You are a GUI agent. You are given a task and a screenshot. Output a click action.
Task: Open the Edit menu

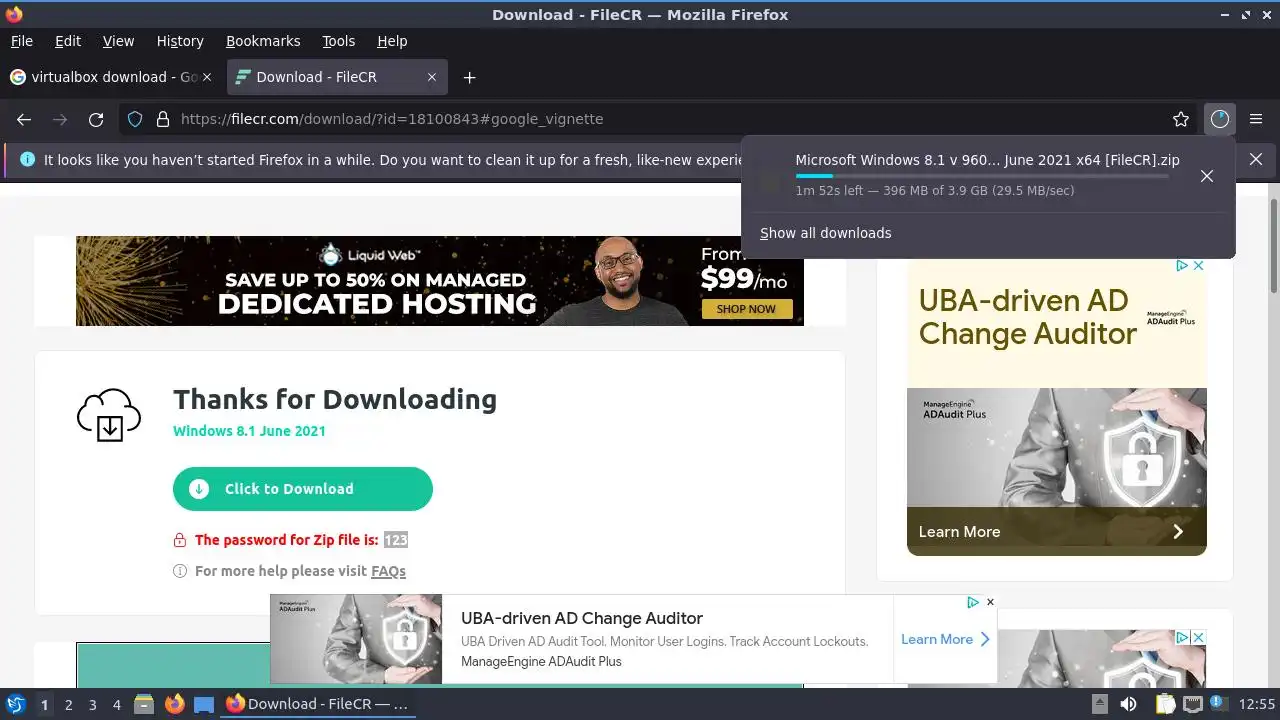[68, 41]
